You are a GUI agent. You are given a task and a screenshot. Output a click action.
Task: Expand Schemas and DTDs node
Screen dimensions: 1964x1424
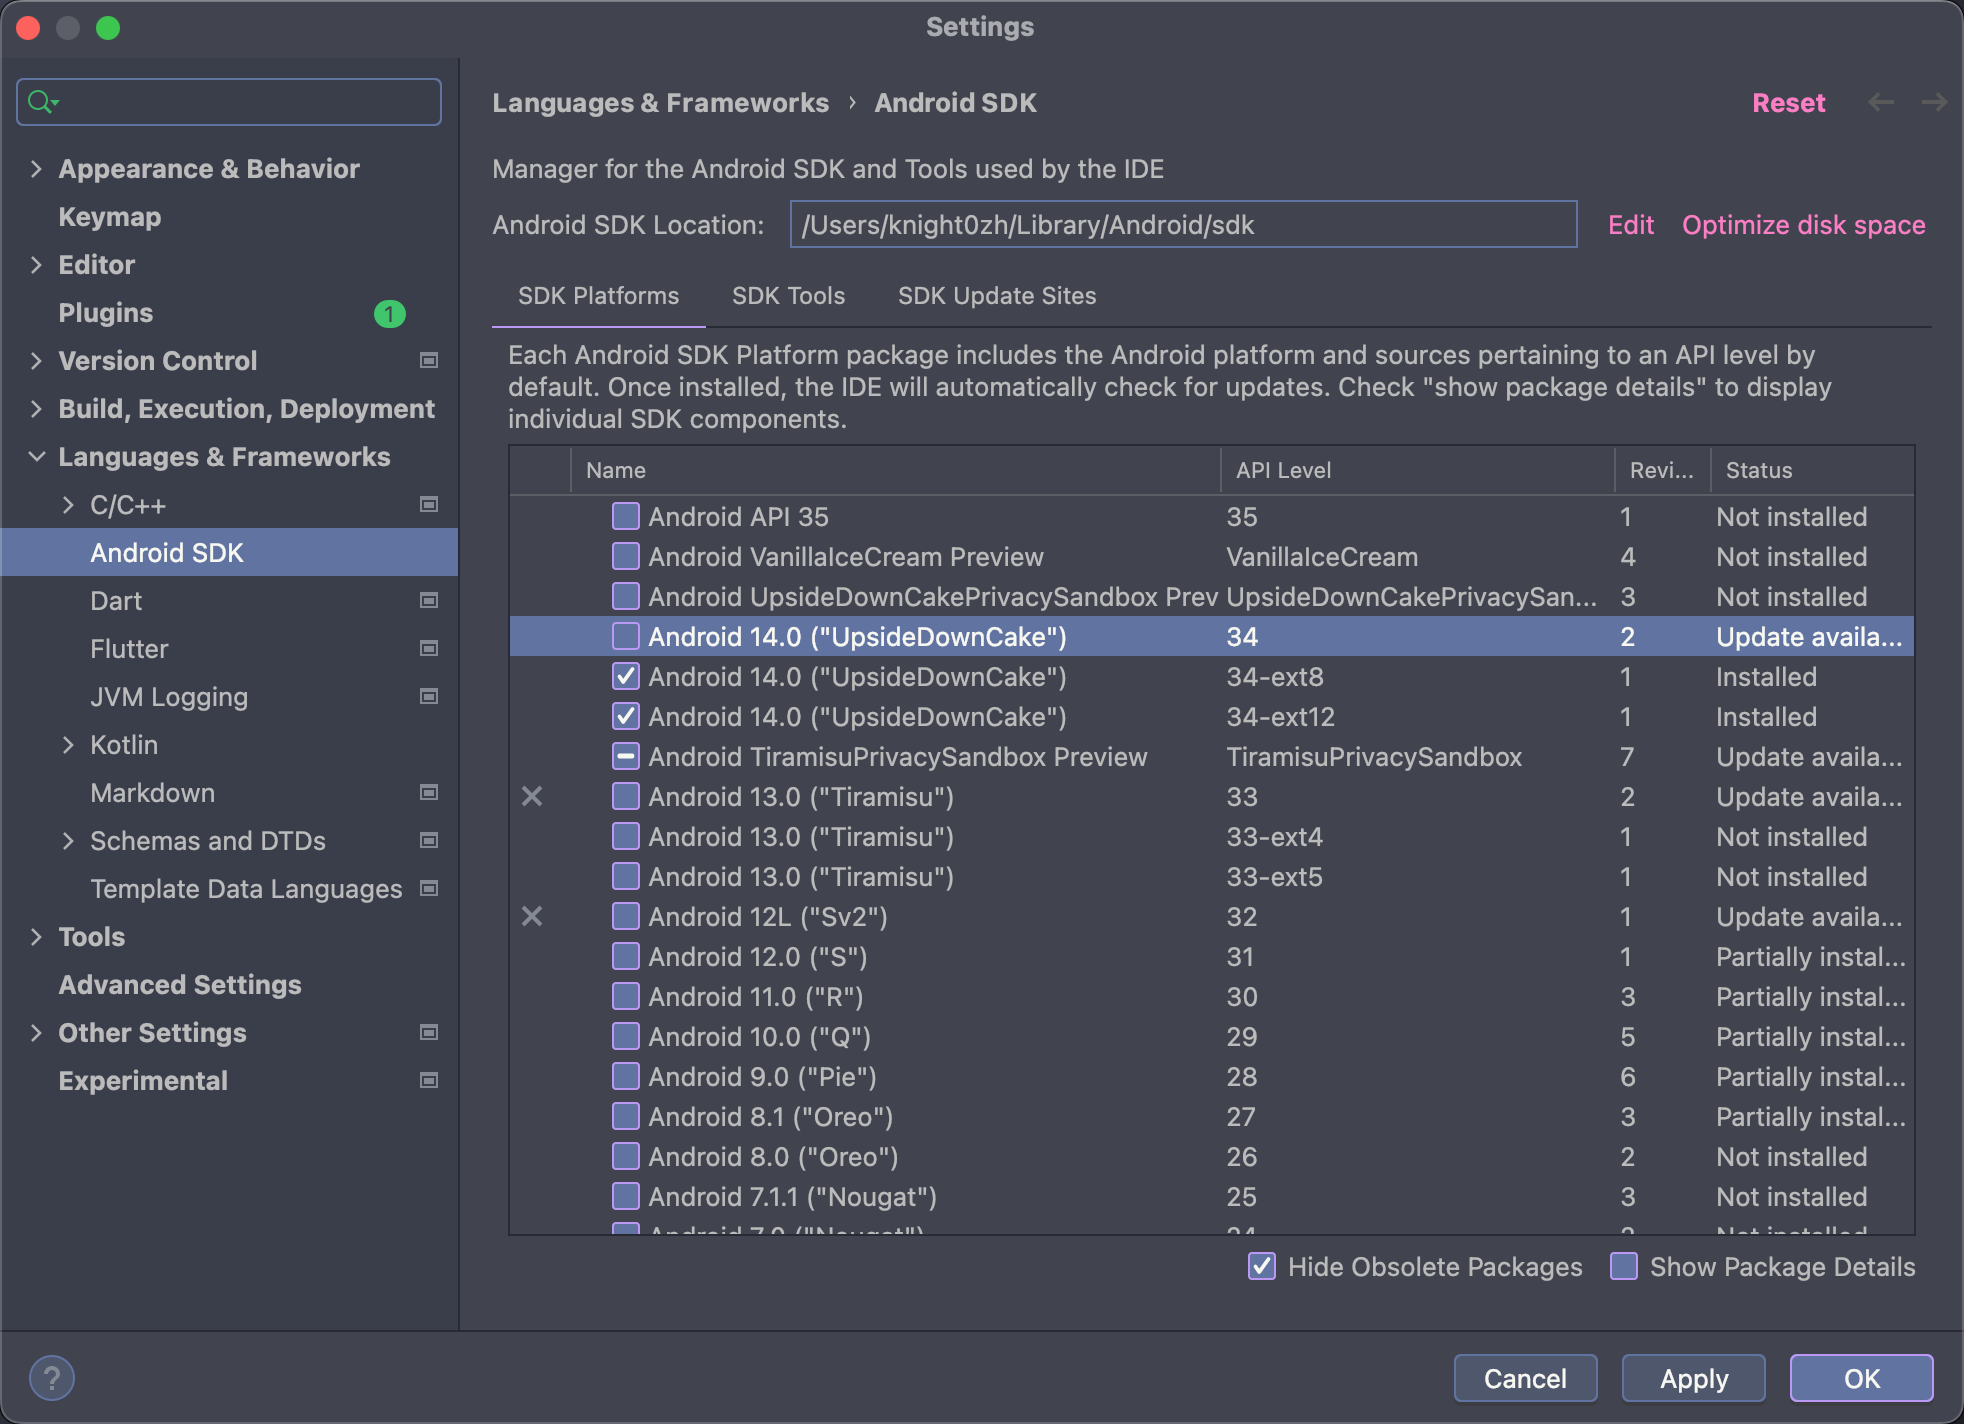[68, 840]
